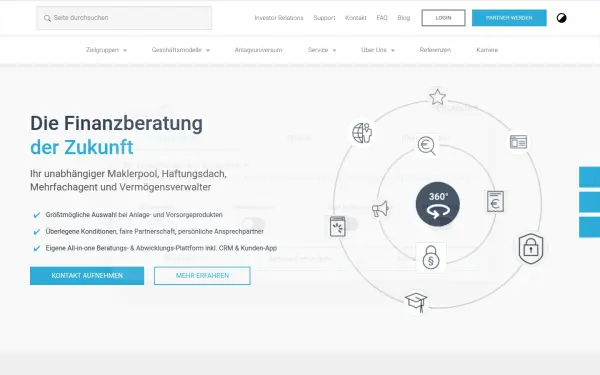Click the search magnifier icon
The image size is (600, 375).
[47, 18]
